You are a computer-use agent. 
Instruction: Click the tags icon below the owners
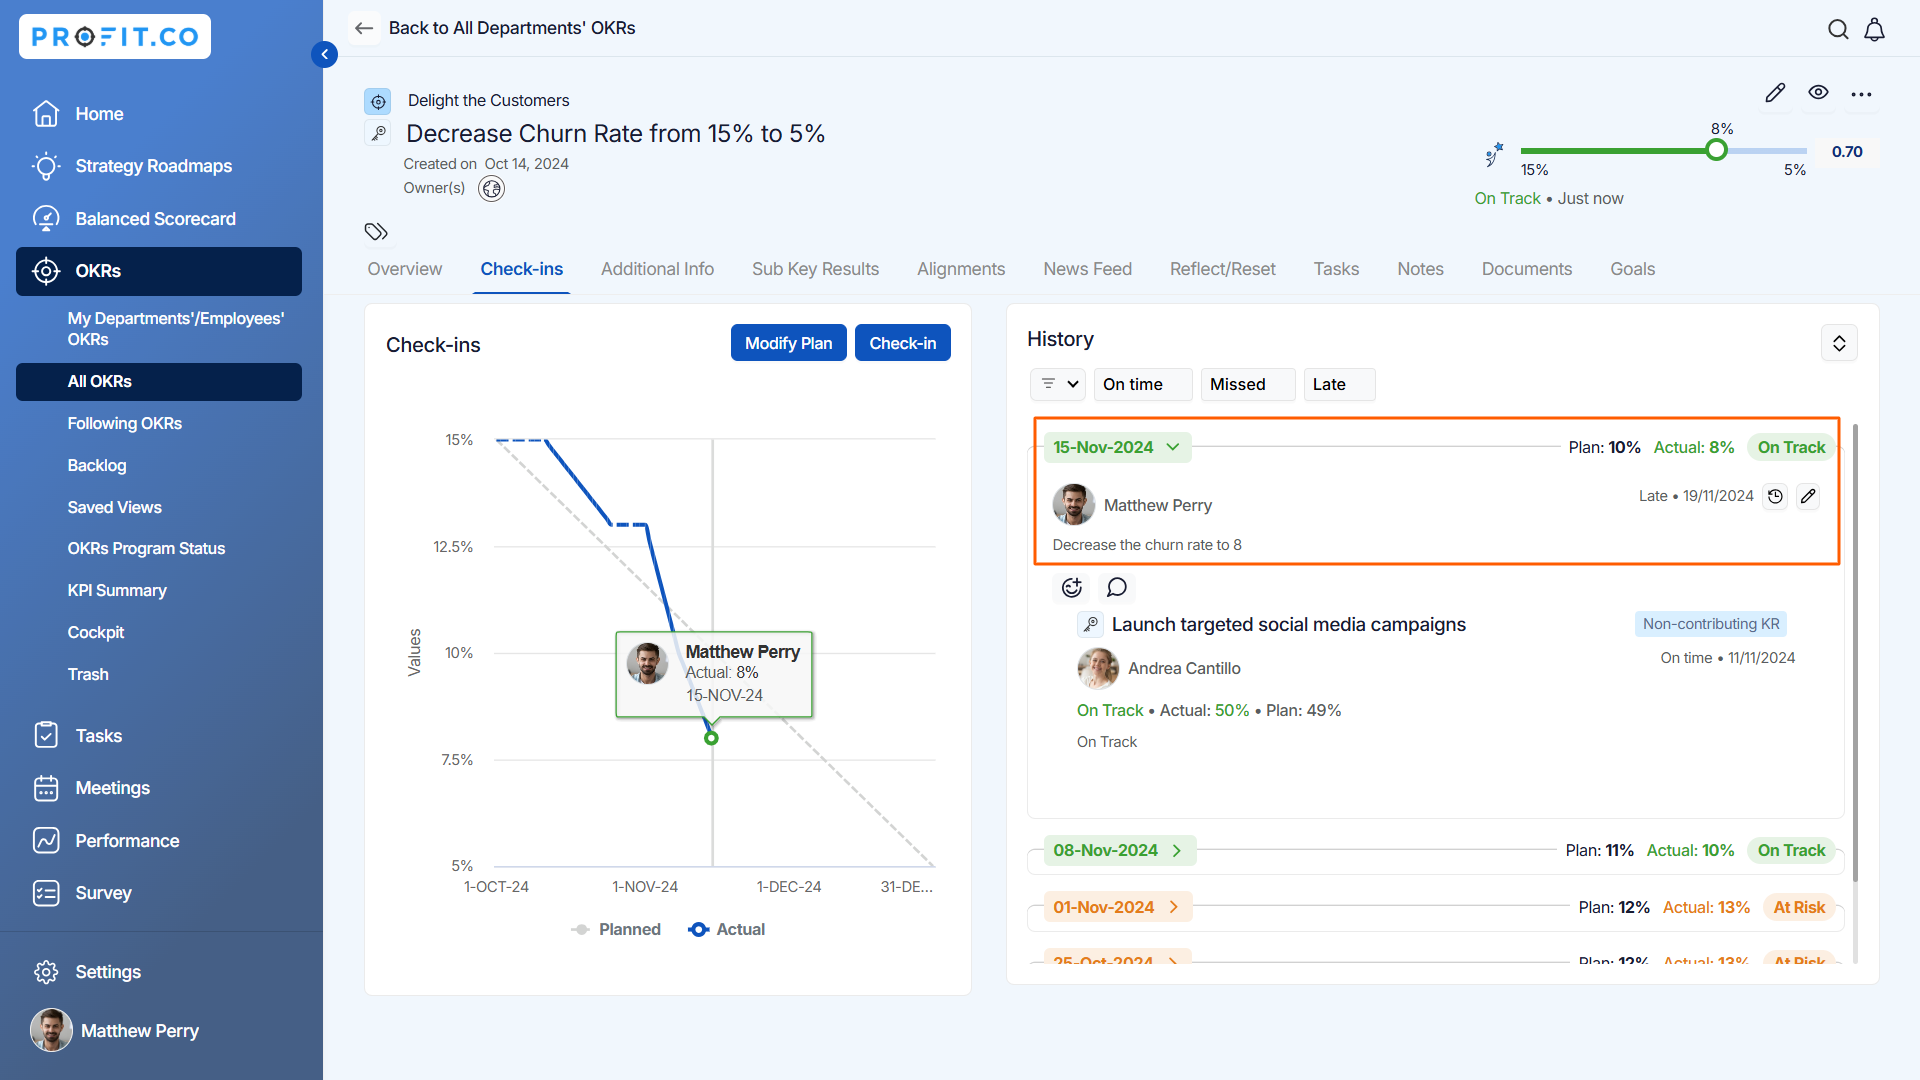[376, 232]
